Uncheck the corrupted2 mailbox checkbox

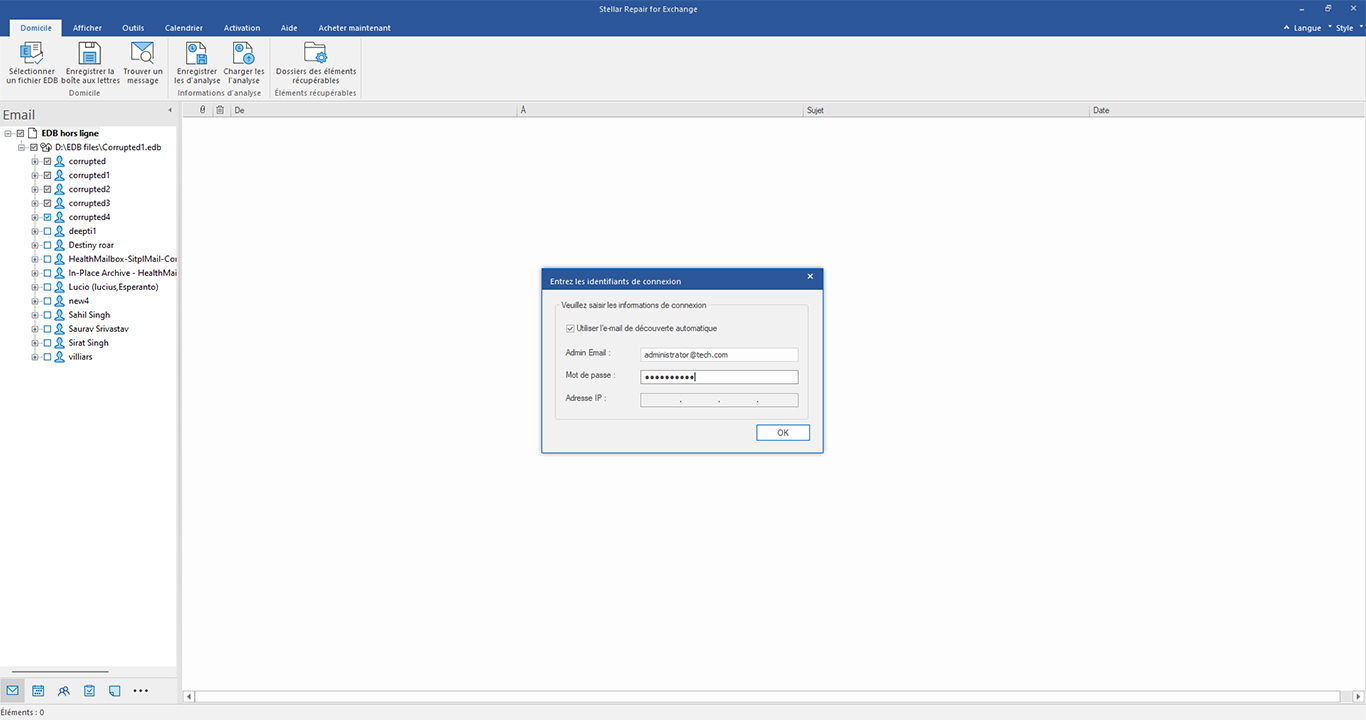[x=47, y=189]
